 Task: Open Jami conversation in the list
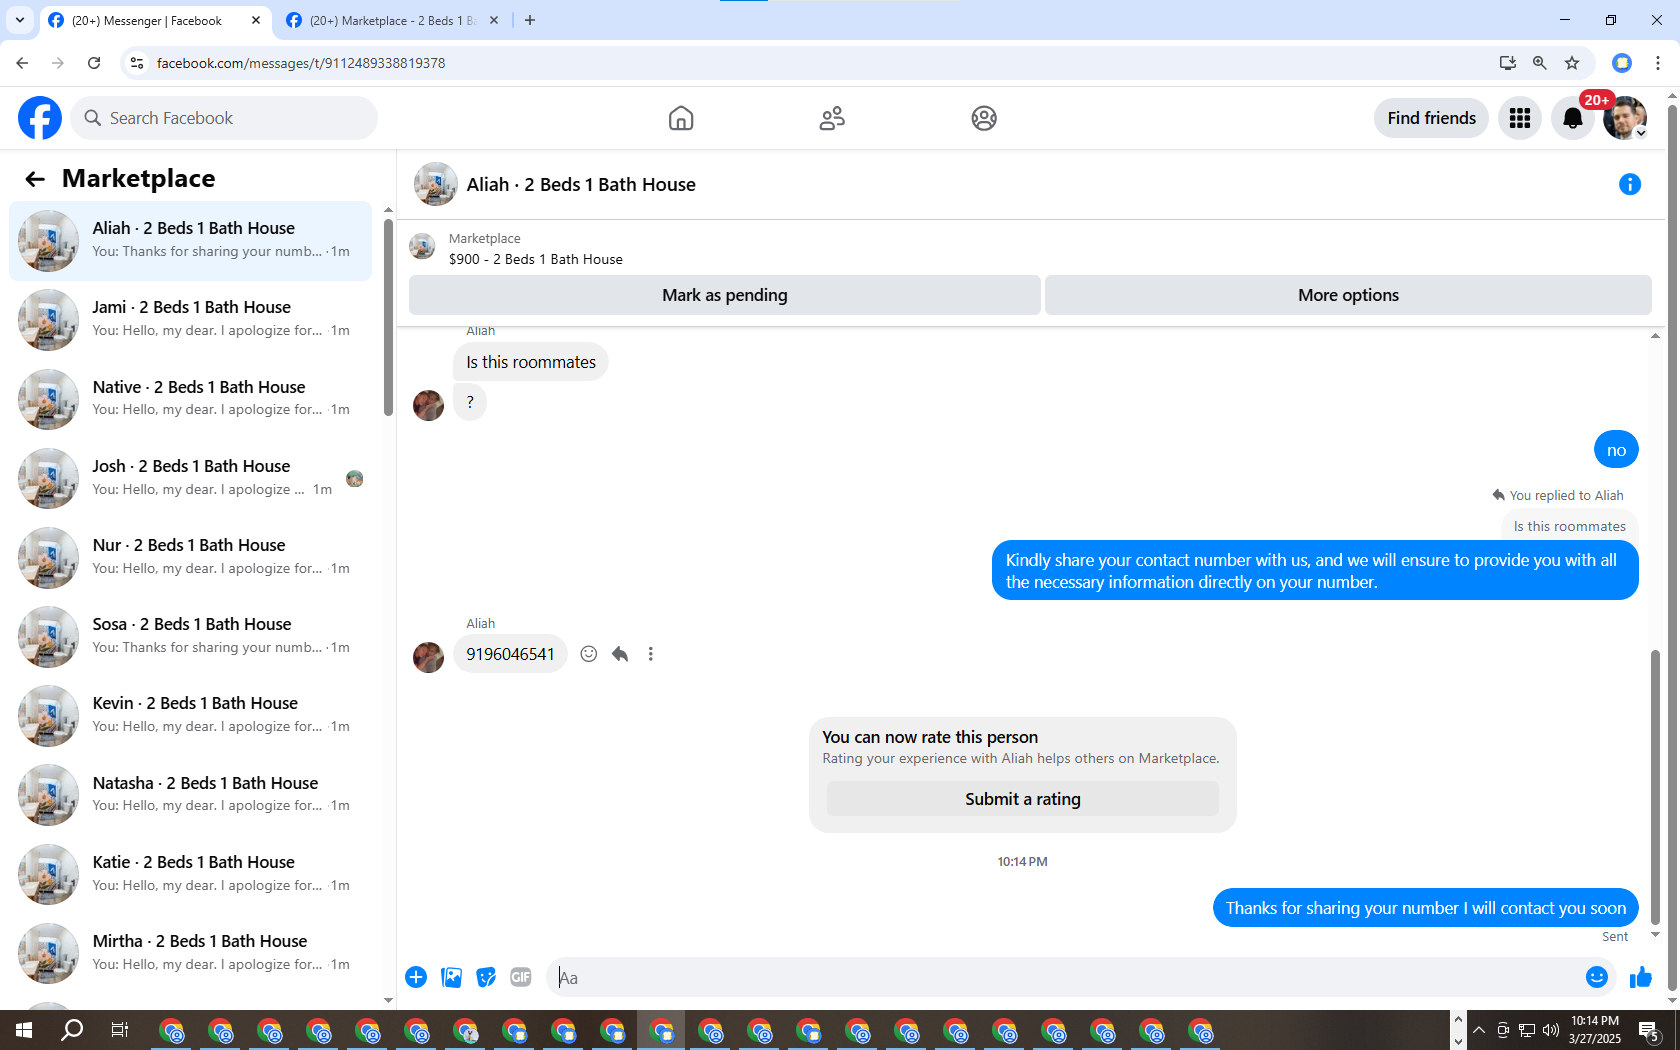click(190, 319)
